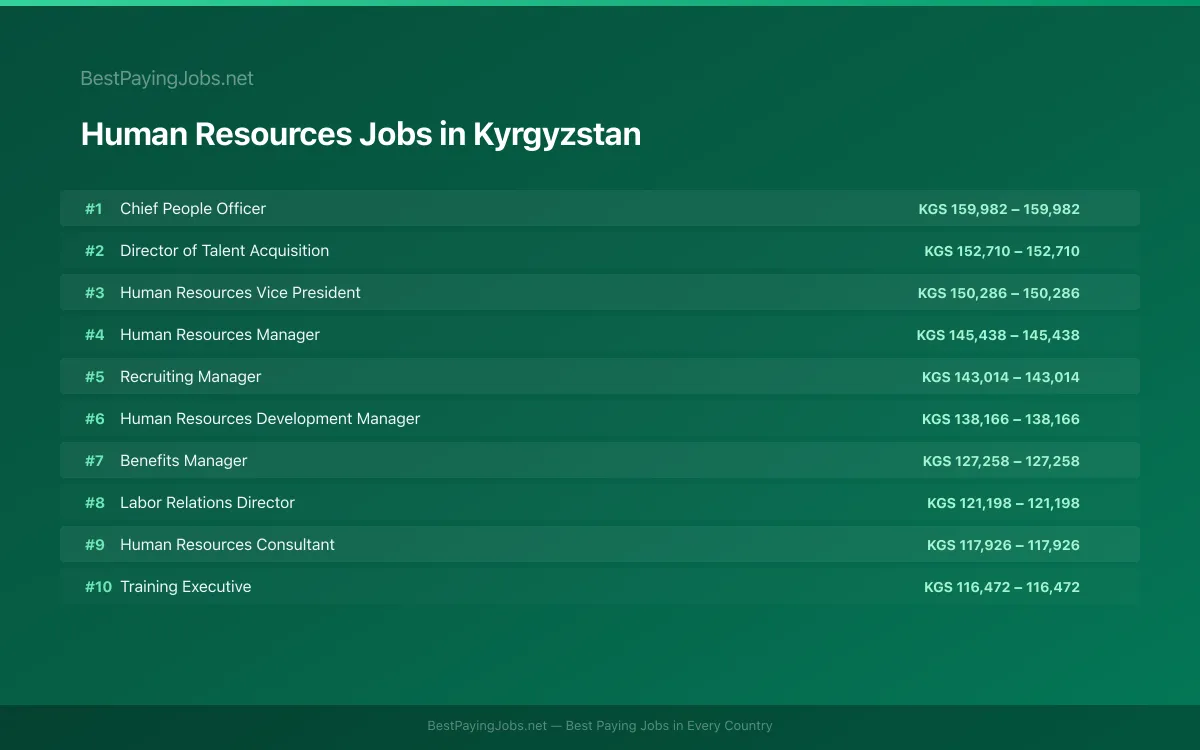Click the #8 rank number
Screen dimensions: 1200x750
tap(94, 503)
